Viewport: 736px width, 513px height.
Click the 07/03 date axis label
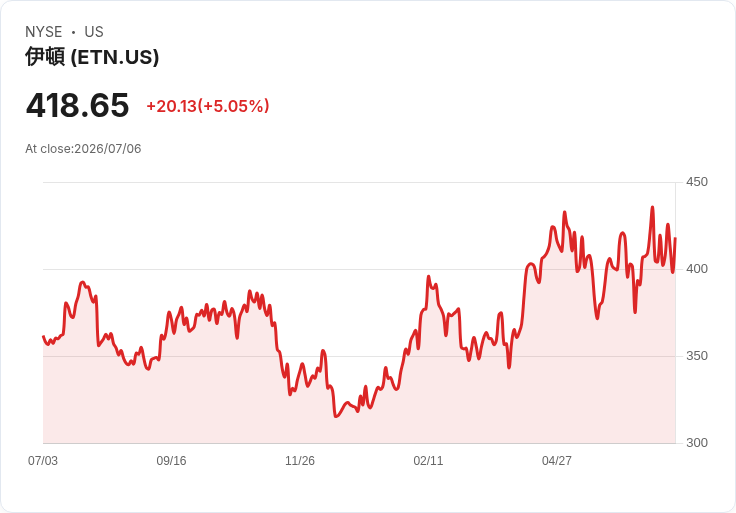coord(43,461)
